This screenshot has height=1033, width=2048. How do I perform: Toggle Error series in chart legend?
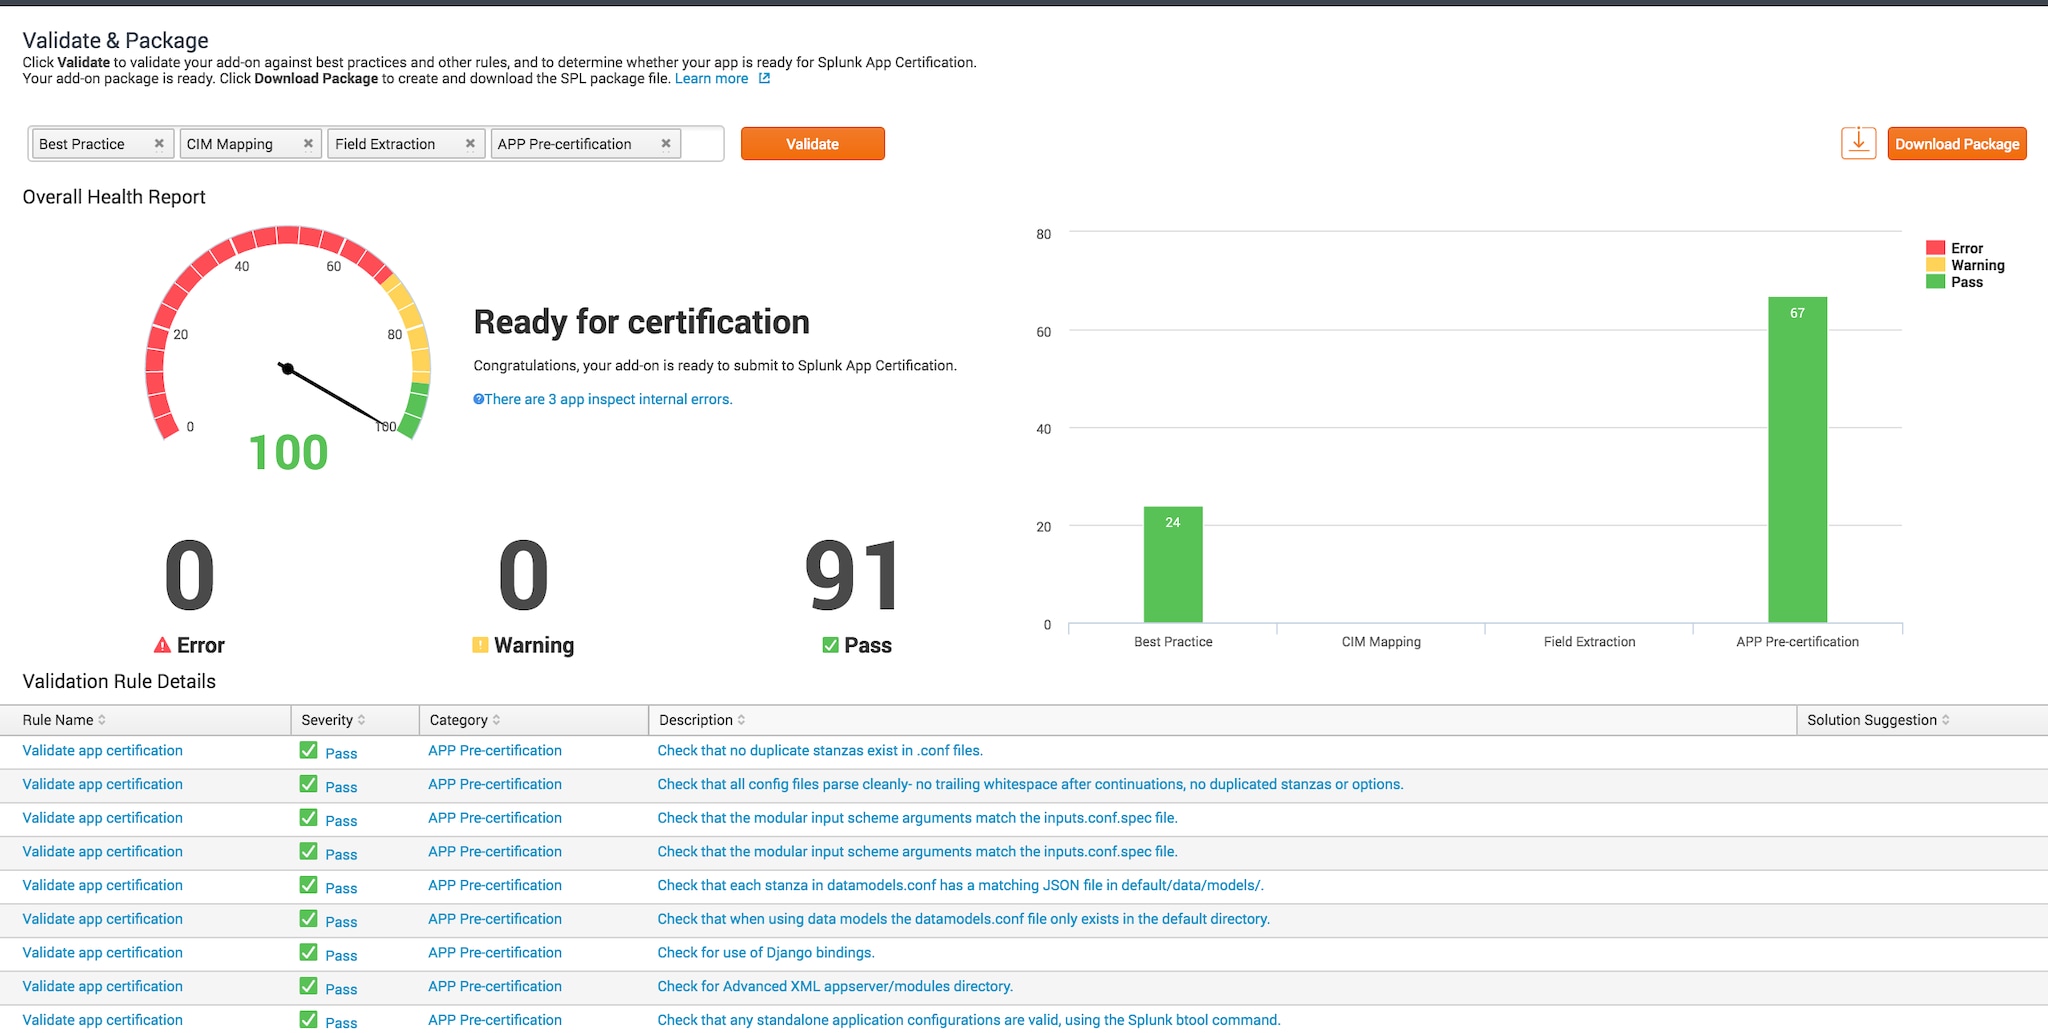pyautogui.click(x=1955, y=248)
